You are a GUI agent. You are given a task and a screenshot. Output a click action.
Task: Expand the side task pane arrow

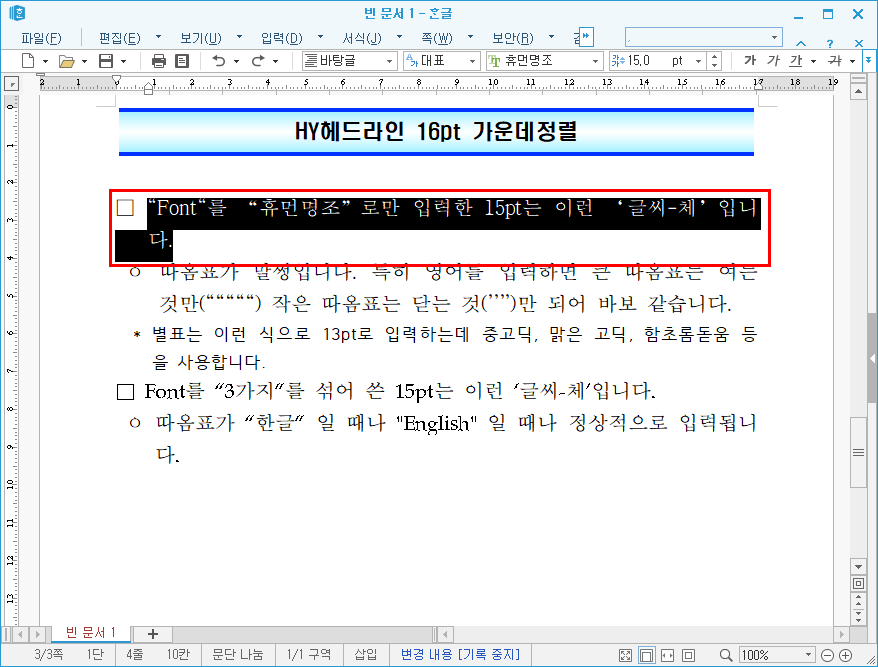[872, 358]
